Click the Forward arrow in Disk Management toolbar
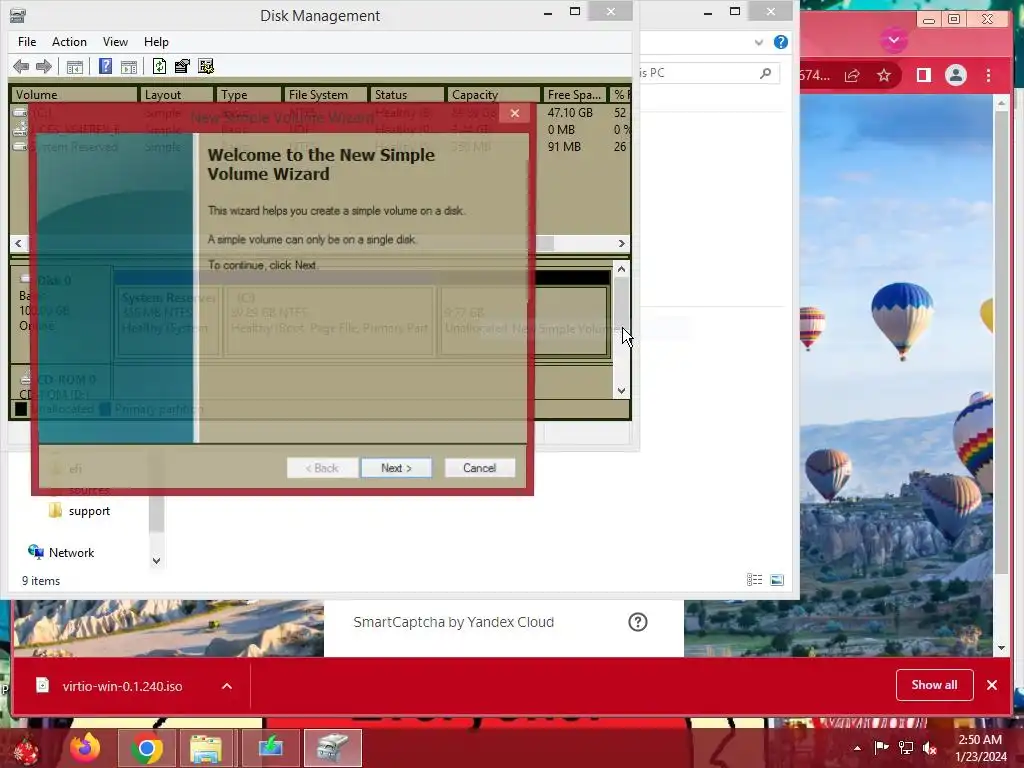The width and height of the screenshot is (1024, 768). (44, 66)
